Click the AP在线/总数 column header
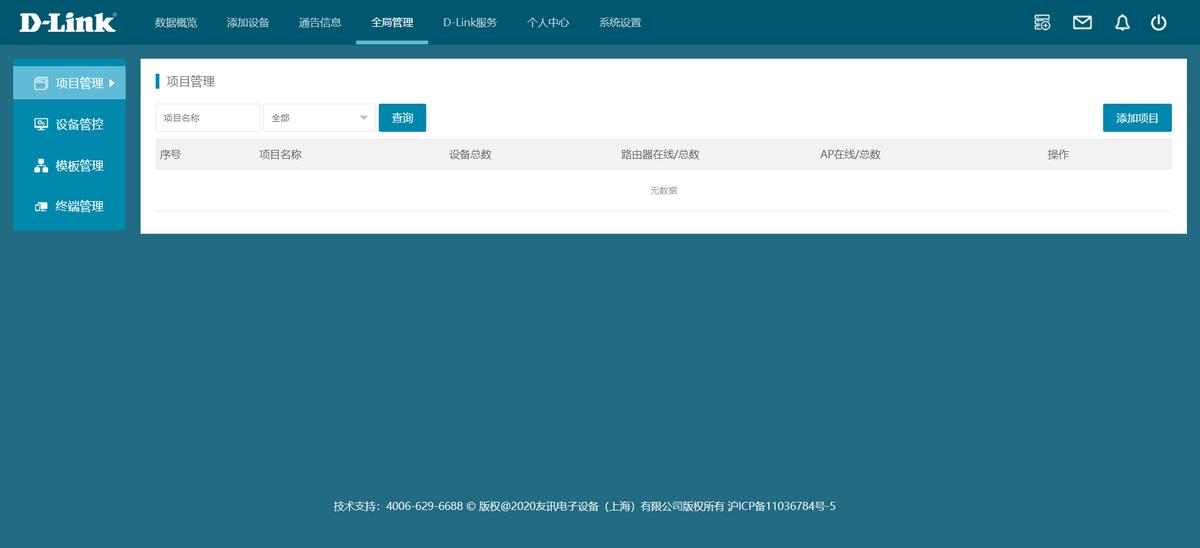Screen dimensions: 1200x548 click(x=850, y=155)
